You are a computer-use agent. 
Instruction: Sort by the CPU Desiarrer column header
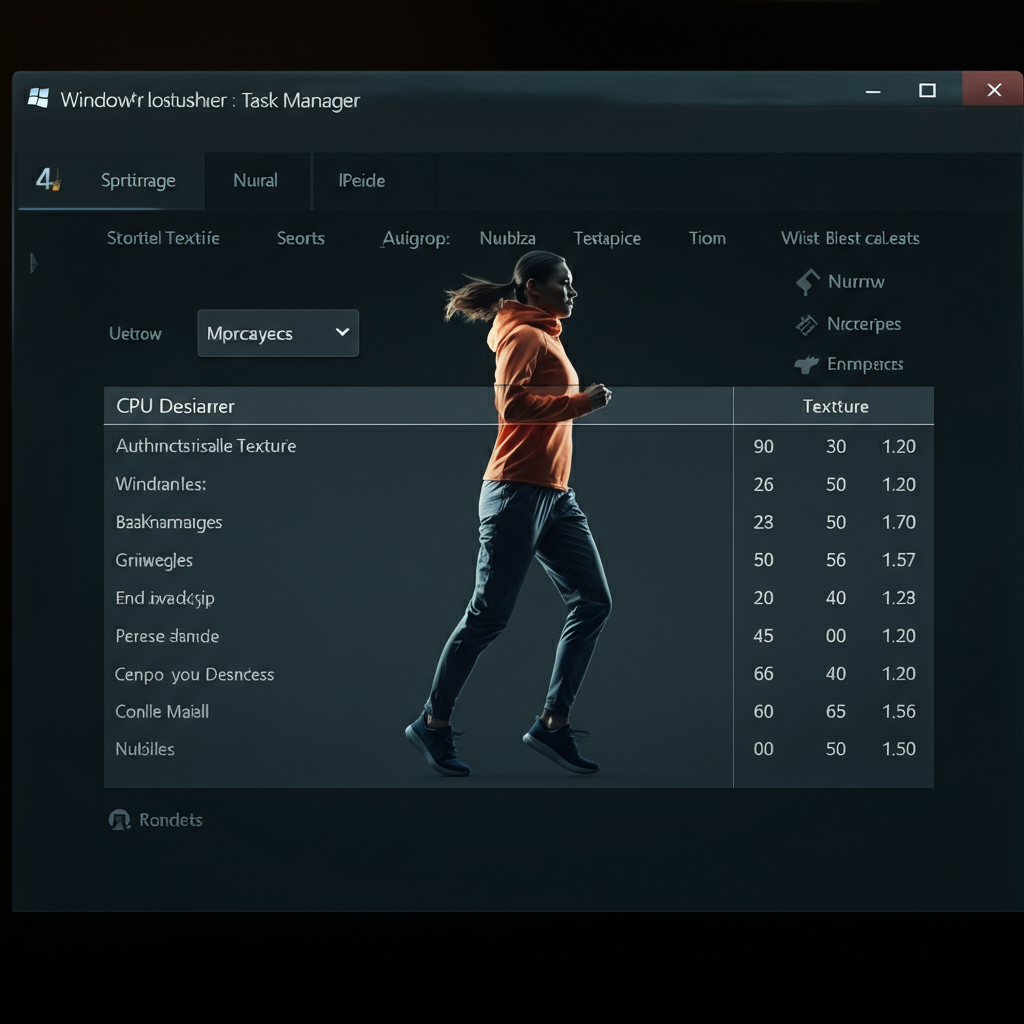click(x=175, y=406)
